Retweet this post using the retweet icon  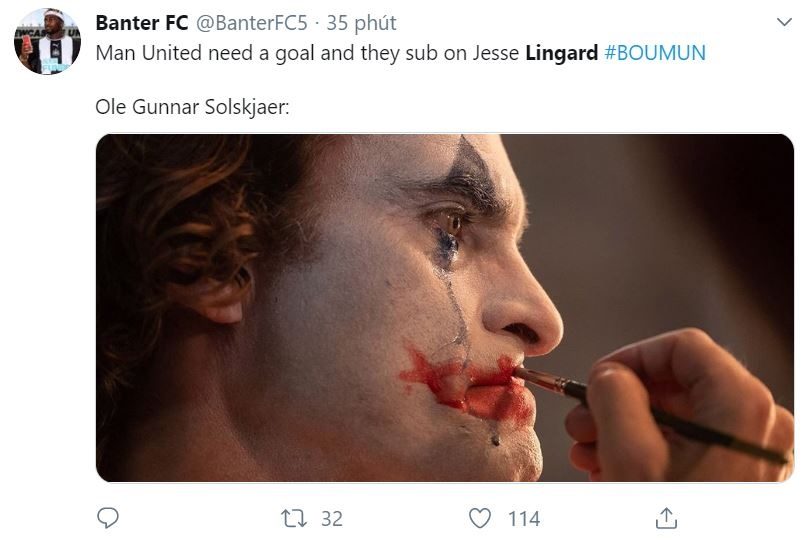[x=293, y=518]
